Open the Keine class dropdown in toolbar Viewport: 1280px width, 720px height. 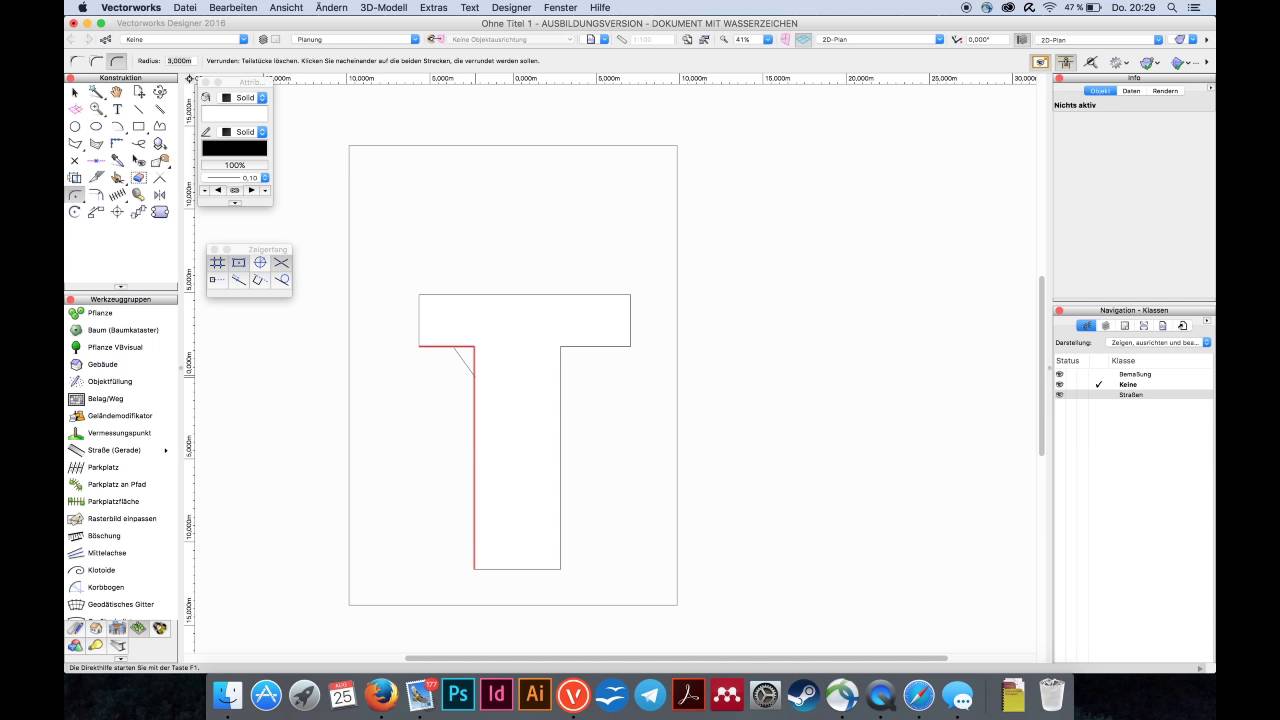tap(184, 39)
